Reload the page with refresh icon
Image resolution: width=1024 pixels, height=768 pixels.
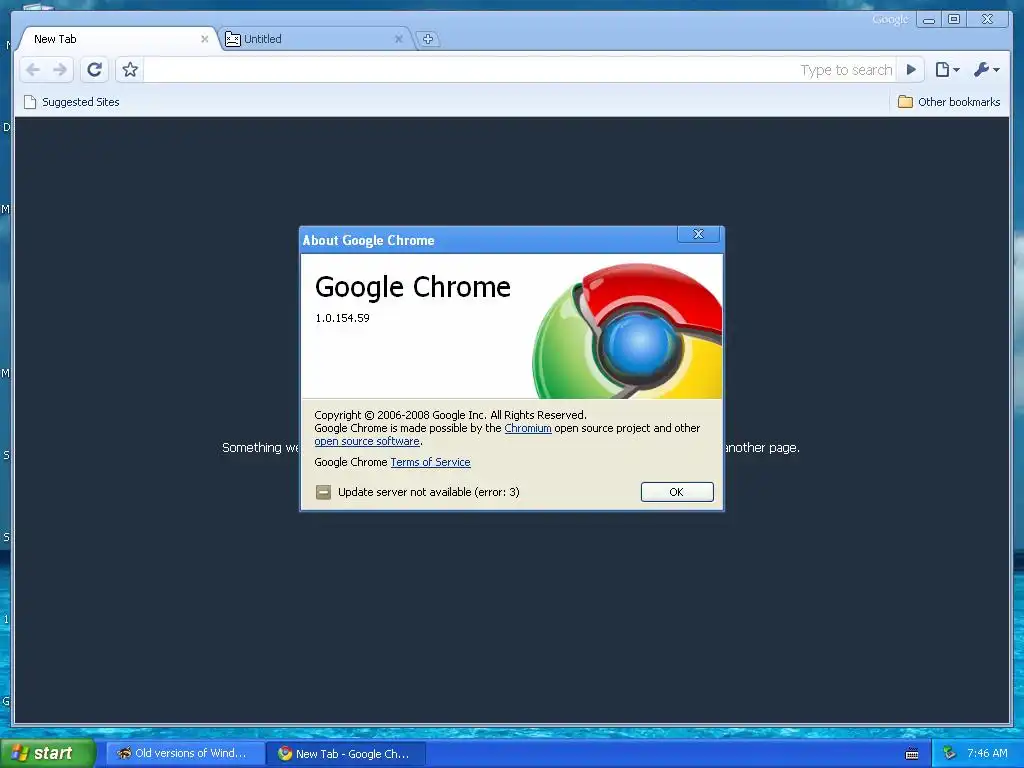tap(95, 70)
